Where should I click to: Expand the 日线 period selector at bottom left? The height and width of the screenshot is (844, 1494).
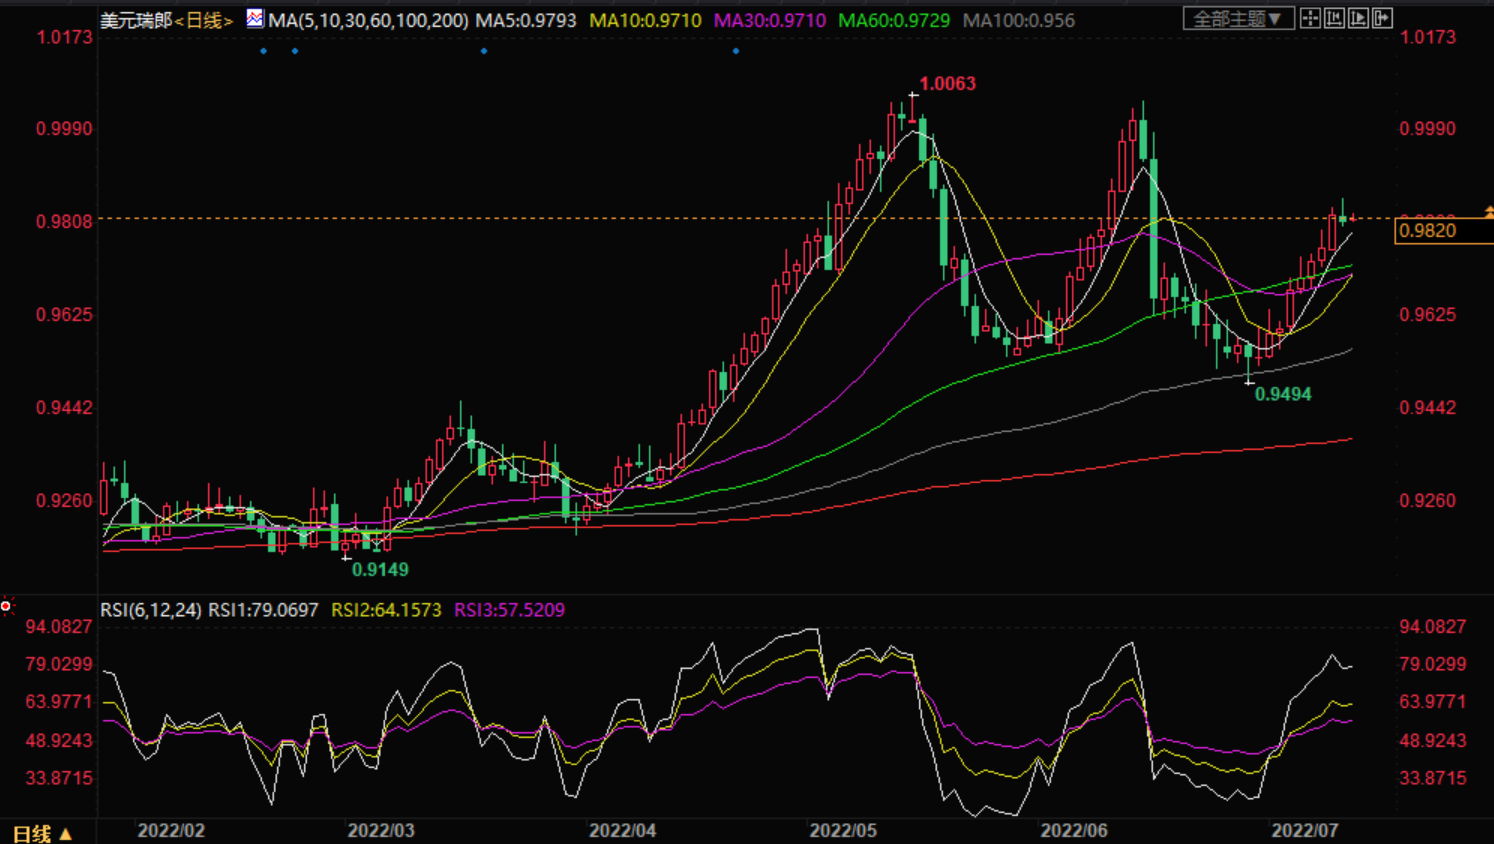point(42,833)
